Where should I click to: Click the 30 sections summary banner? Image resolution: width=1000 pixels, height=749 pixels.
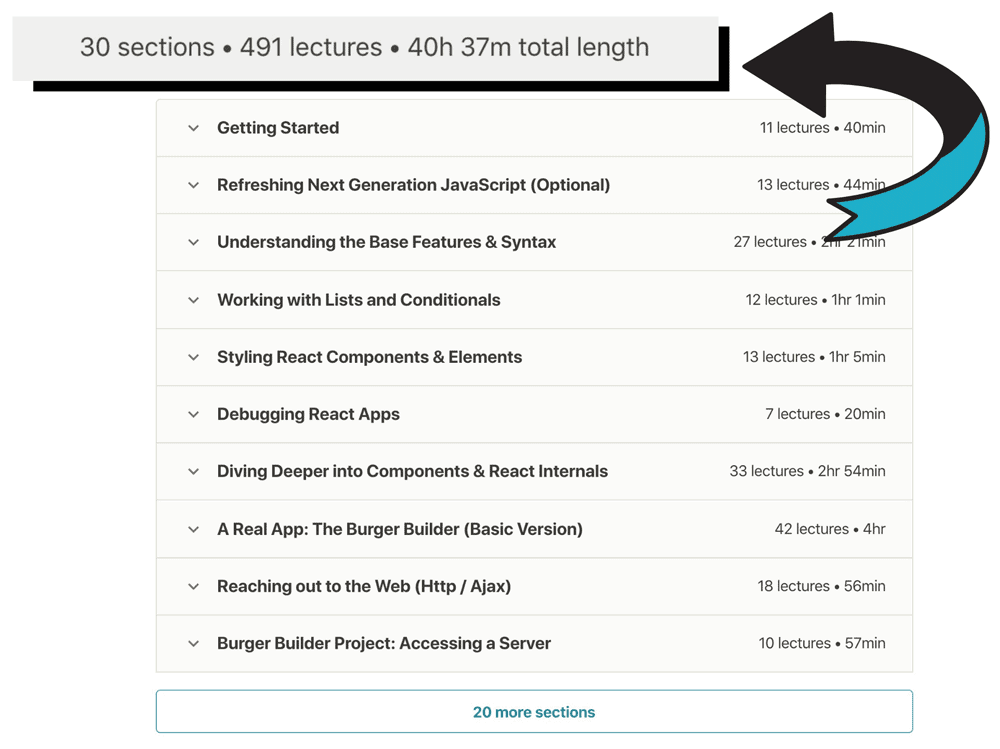click(365, 47)
